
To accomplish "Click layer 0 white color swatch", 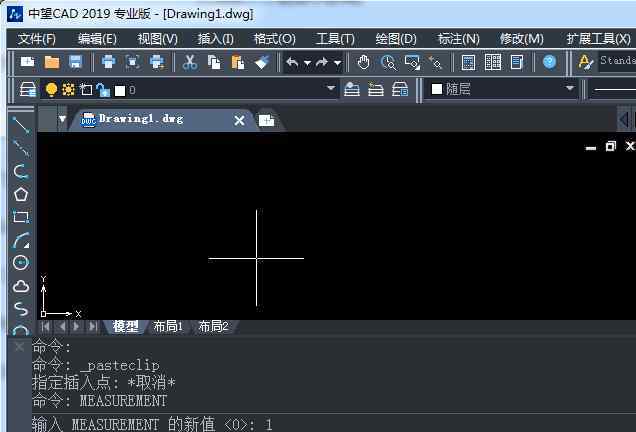I will (120, 90).
